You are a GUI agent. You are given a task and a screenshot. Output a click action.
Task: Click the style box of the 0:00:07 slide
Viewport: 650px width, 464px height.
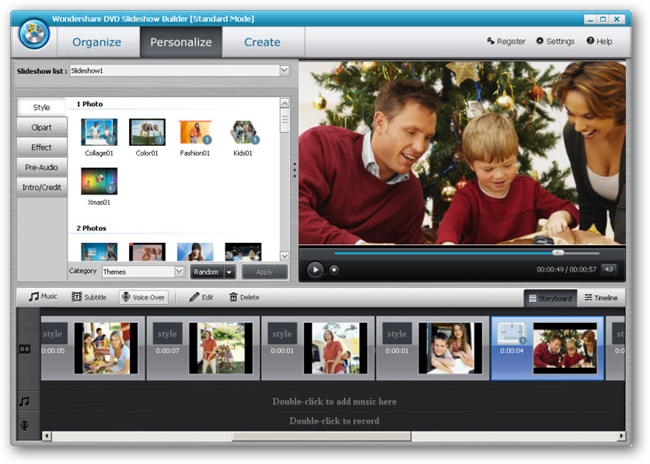tap(167, 333)
